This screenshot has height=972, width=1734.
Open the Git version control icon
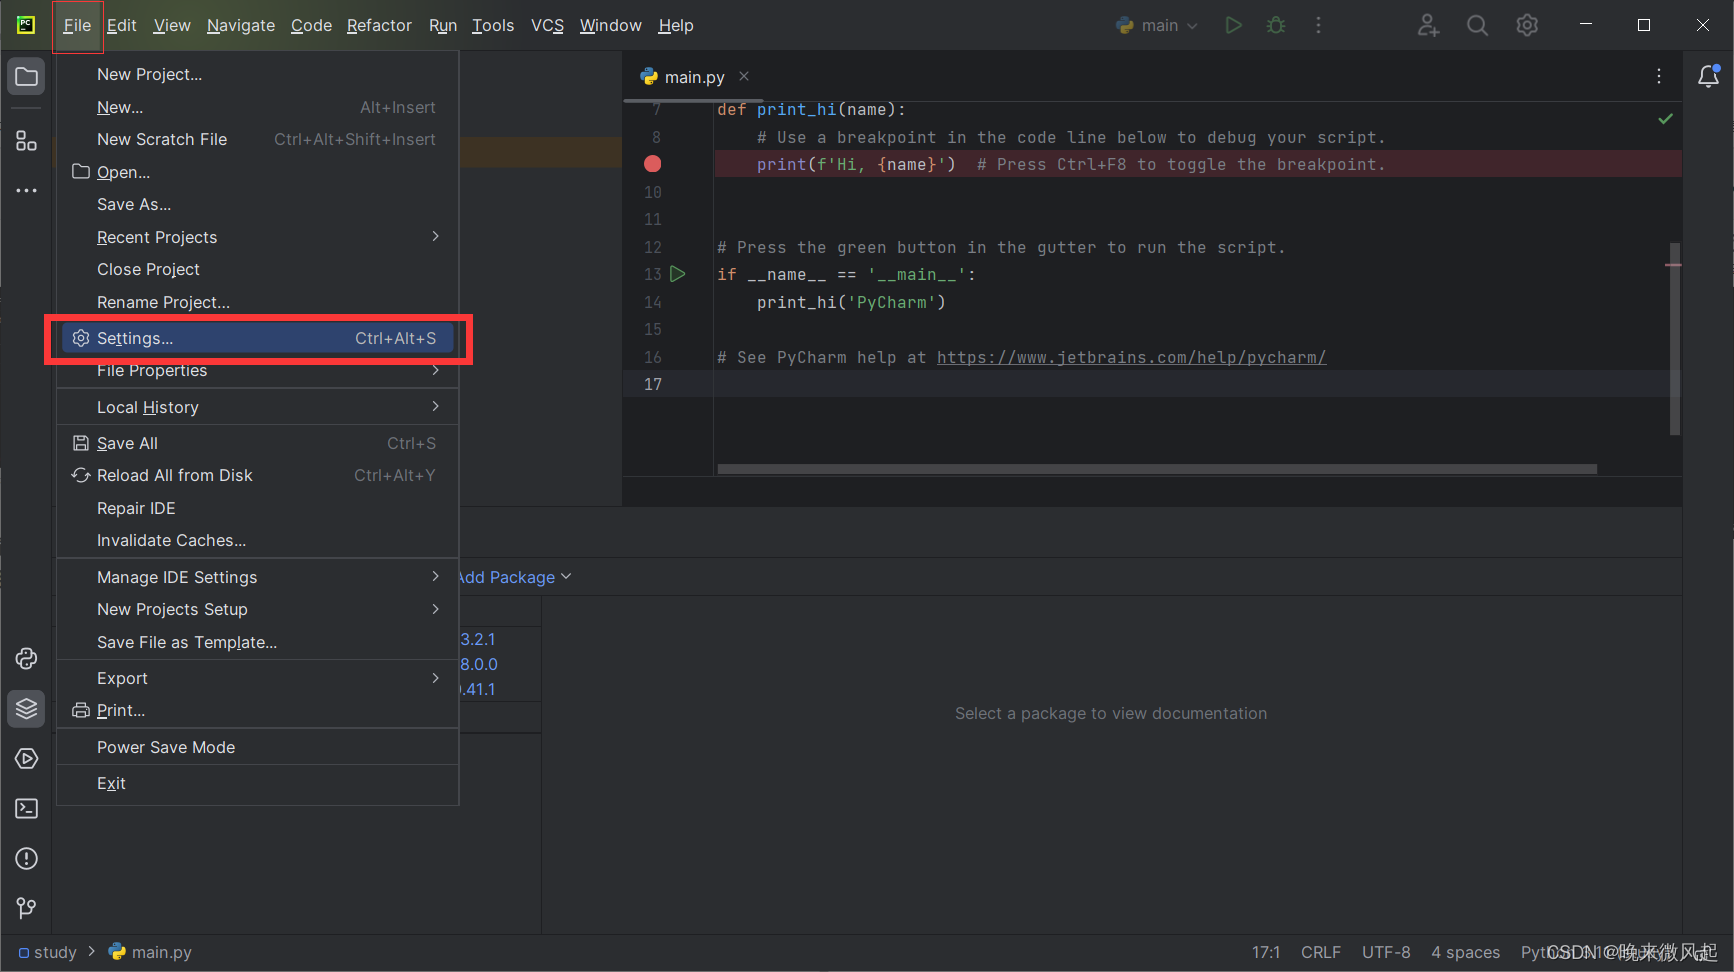(x=26, y=908)
